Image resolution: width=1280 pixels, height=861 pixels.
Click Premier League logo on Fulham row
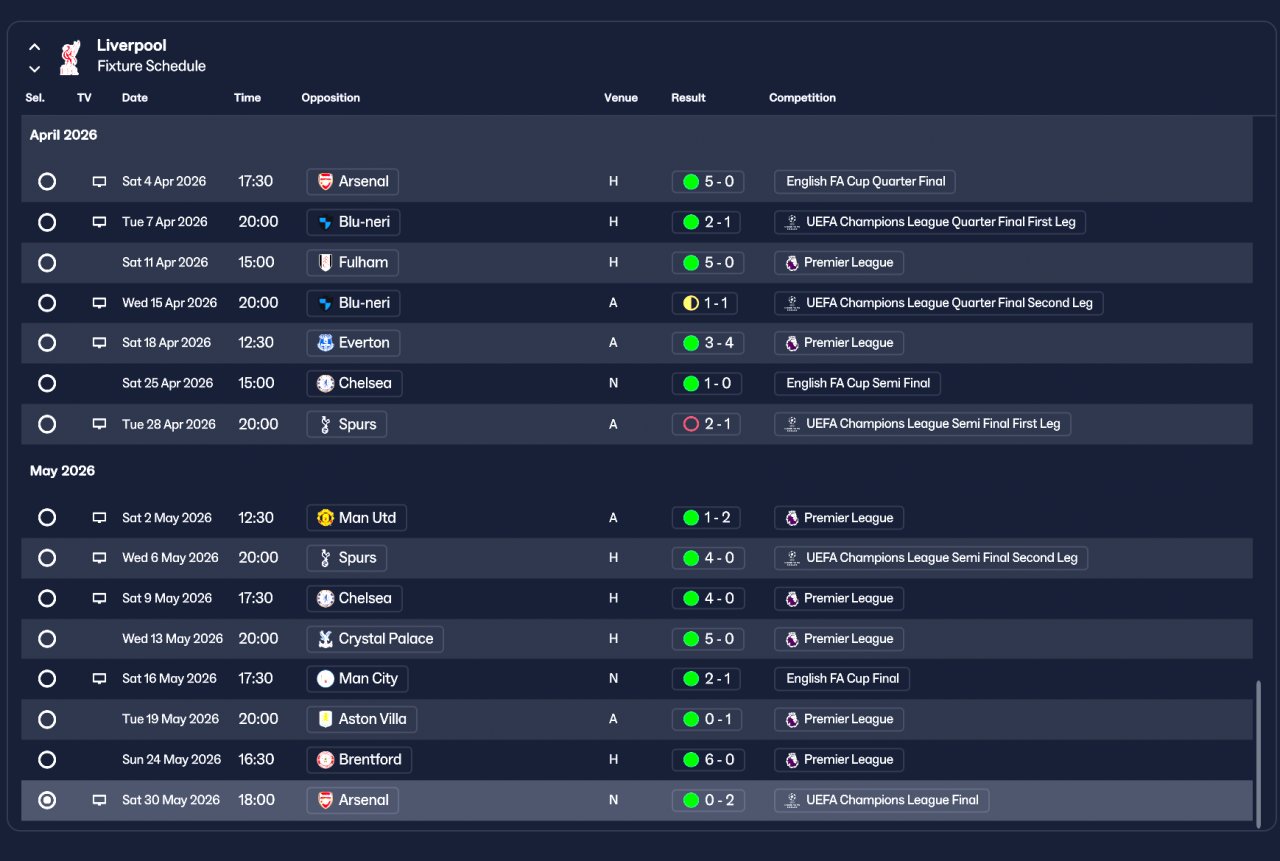792,263
